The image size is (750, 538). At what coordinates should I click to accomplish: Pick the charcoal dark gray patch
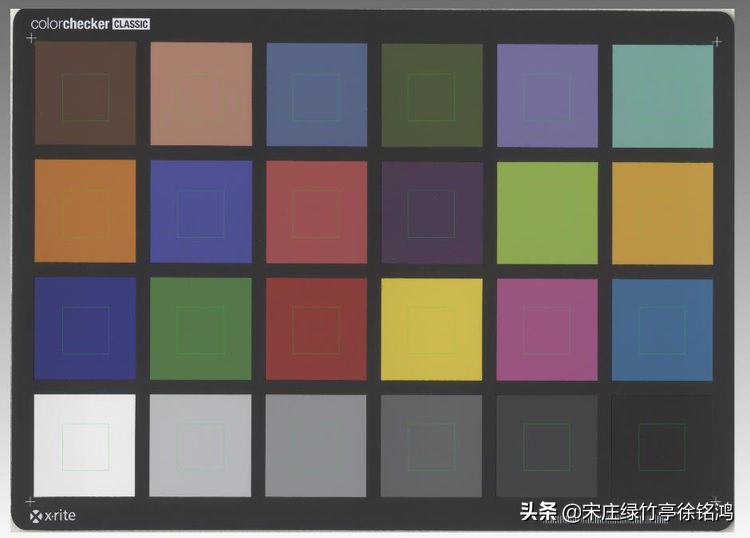547,446
